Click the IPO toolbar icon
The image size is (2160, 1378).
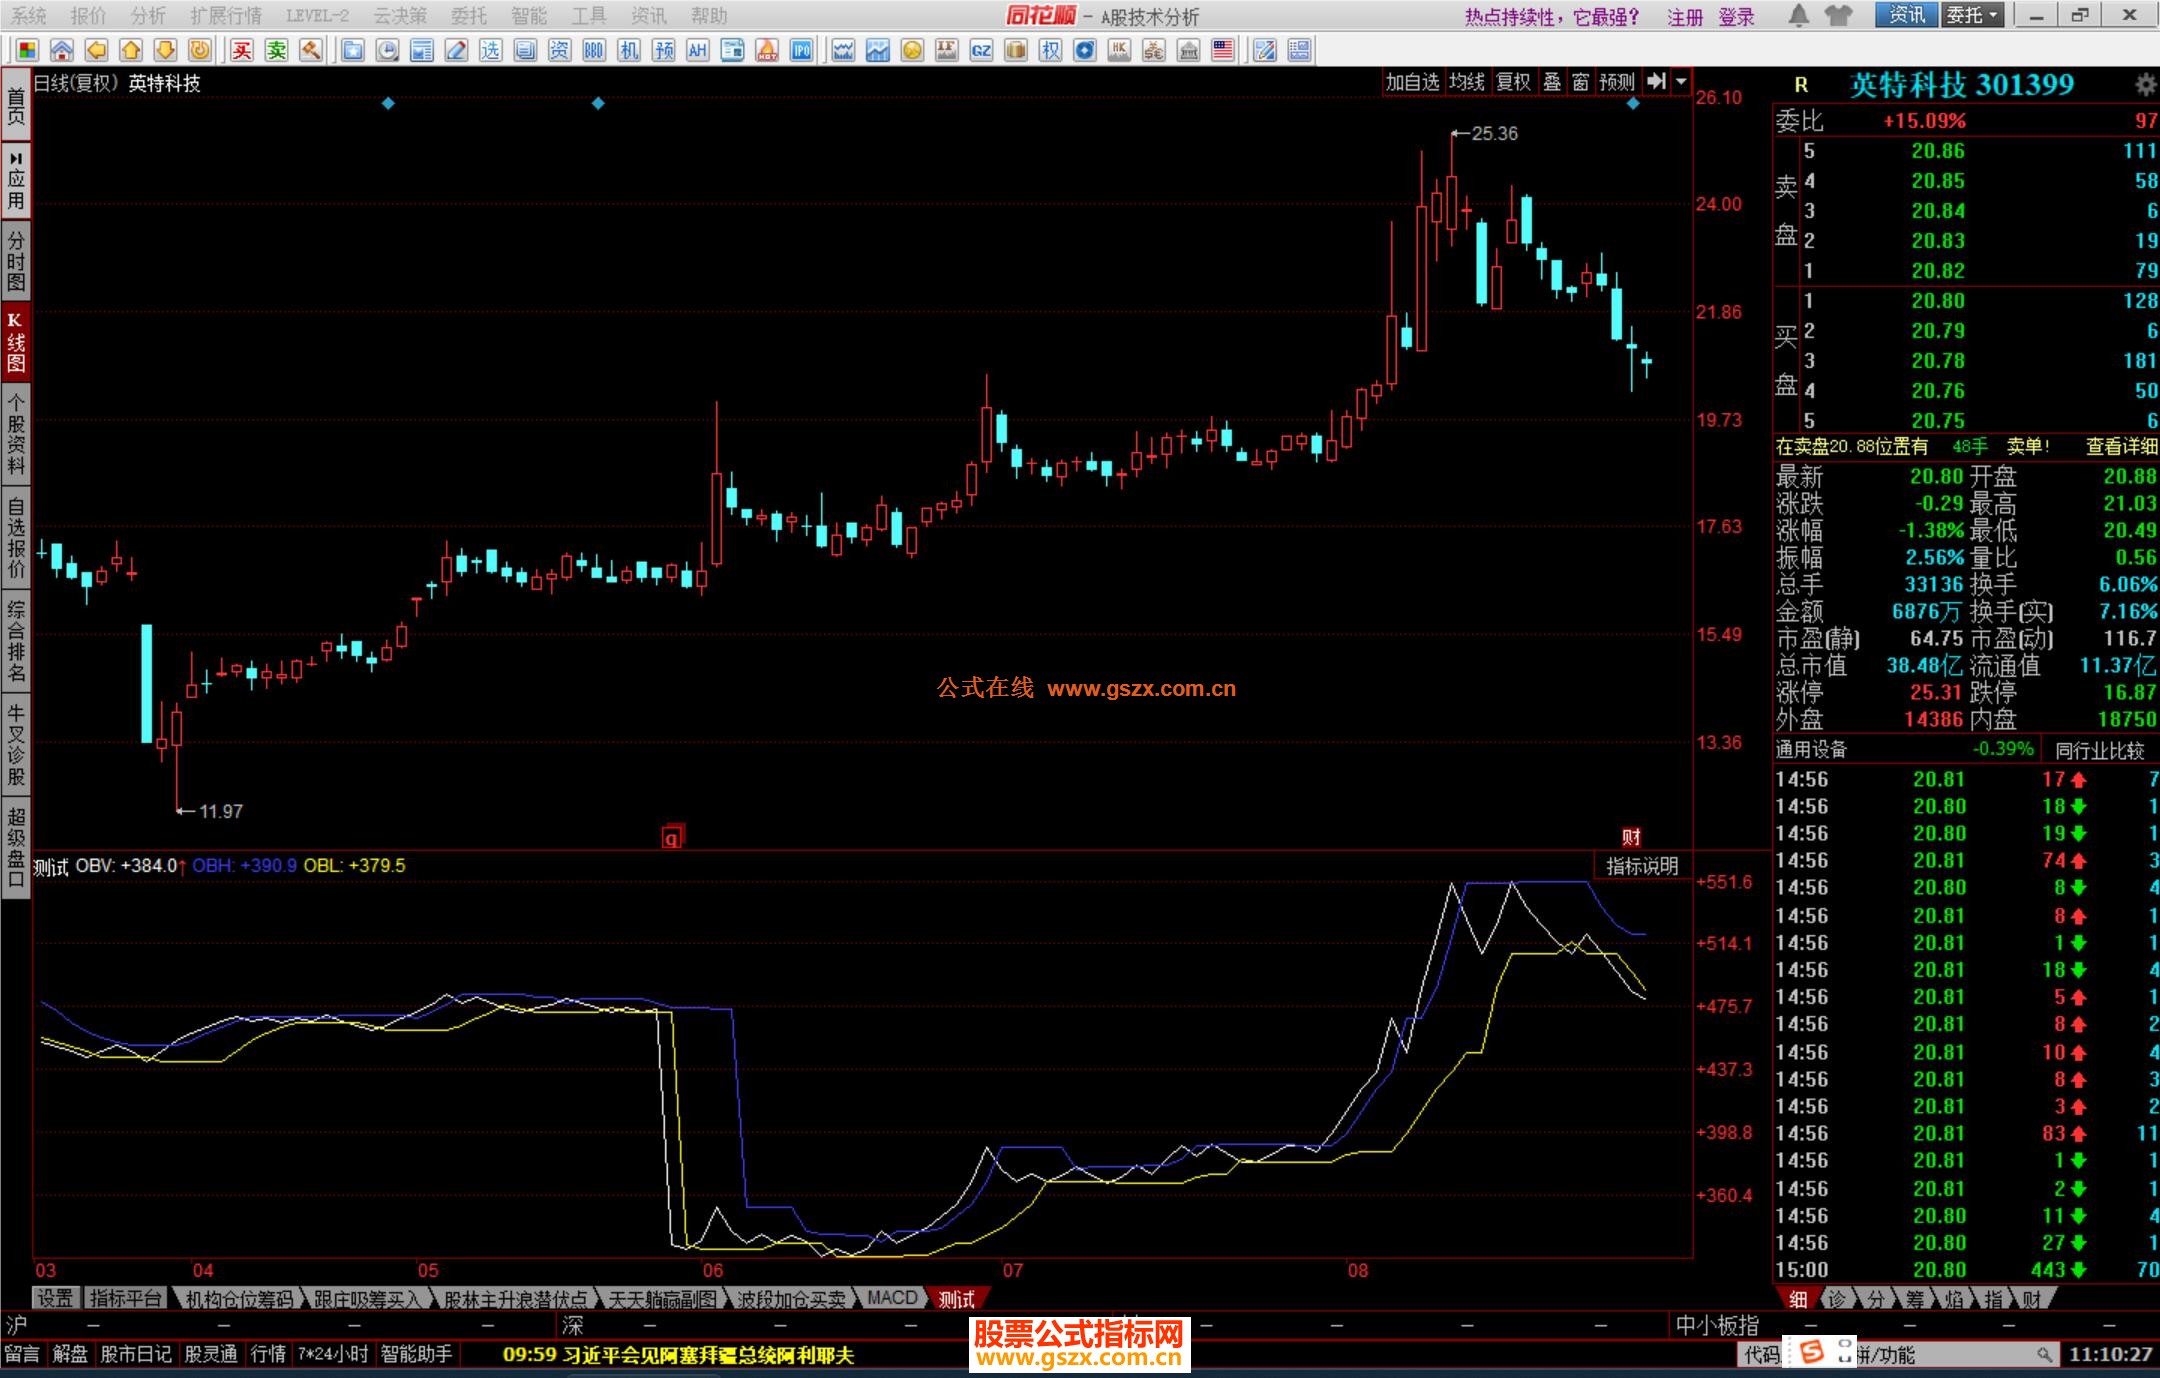(801, 50)
